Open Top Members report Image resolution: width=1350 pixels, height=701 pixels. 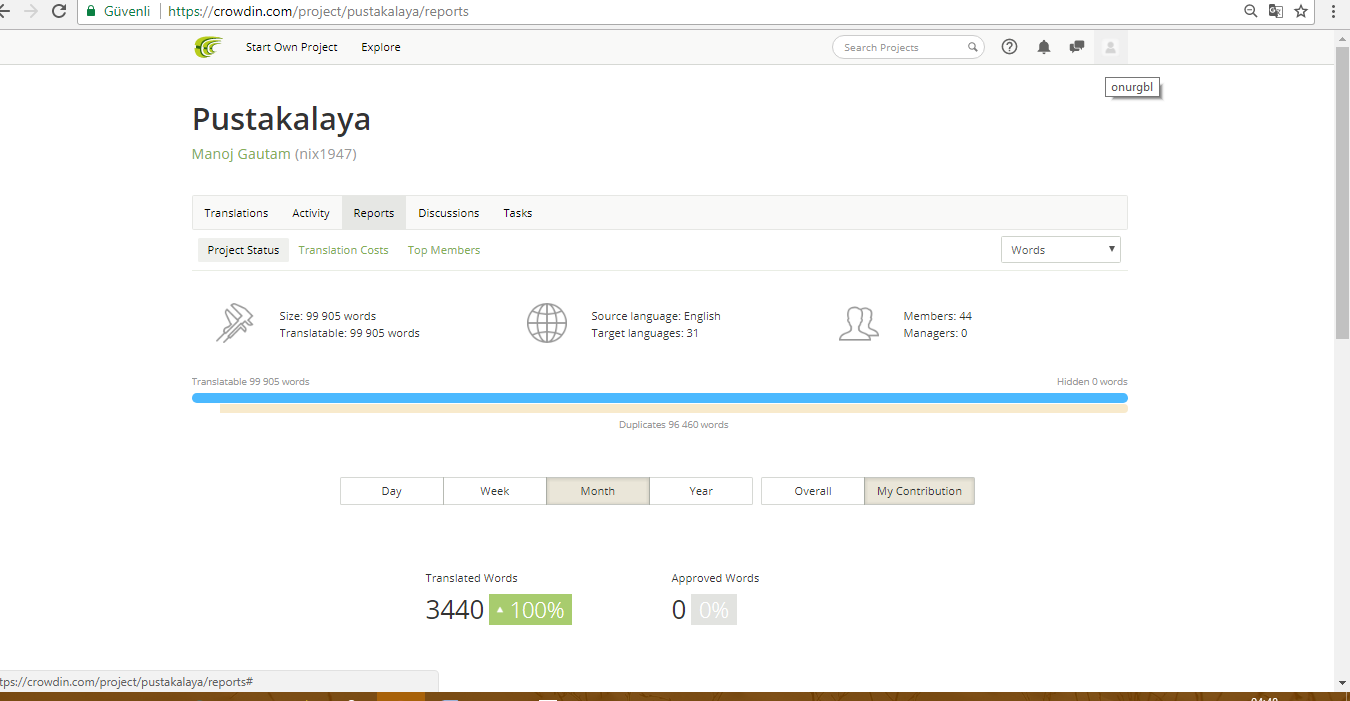[444, 250]
